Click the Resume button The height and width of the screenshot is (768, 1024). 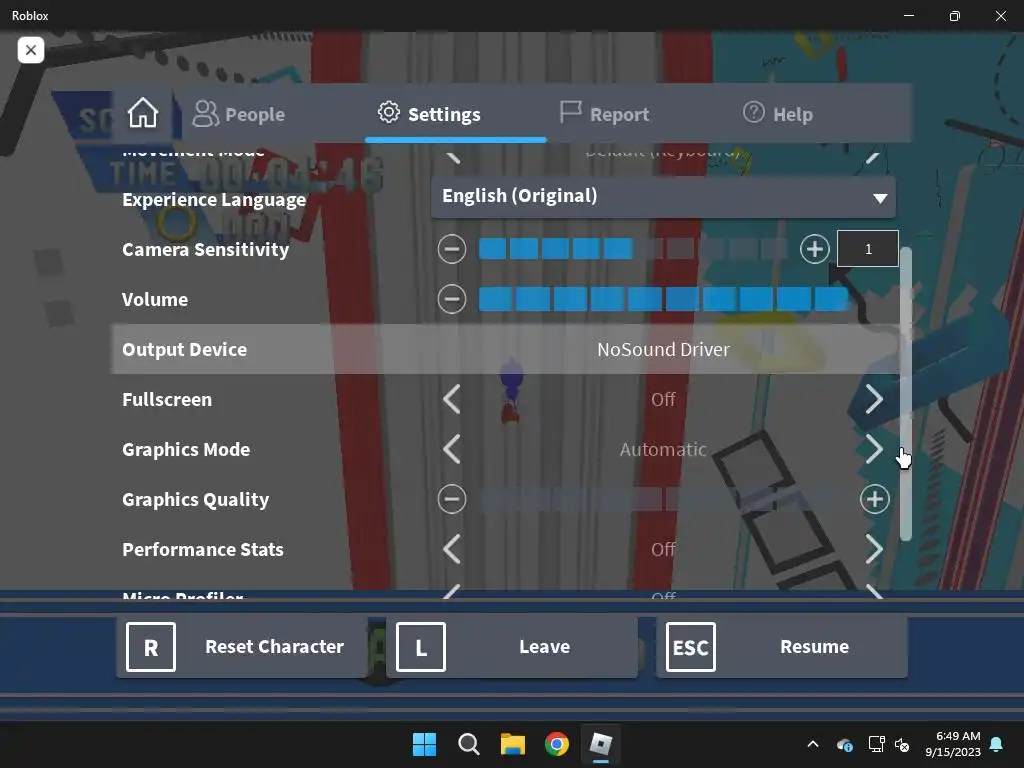coord(782,647)
